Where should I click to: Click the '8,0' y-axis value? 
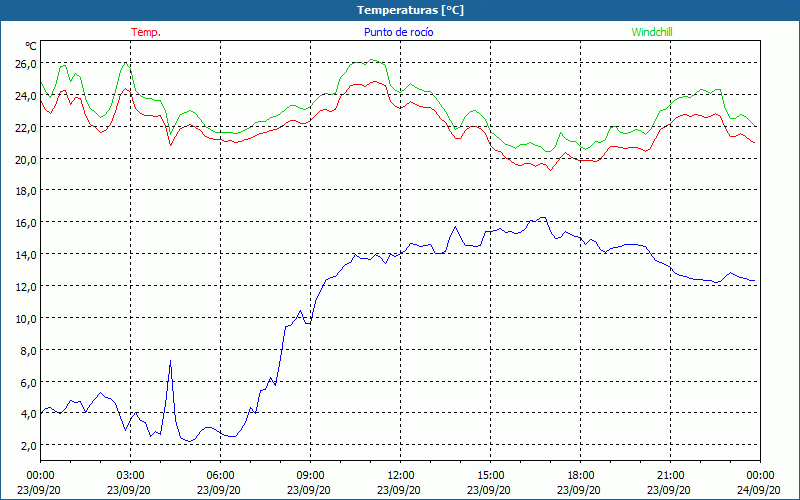[28, 351]
